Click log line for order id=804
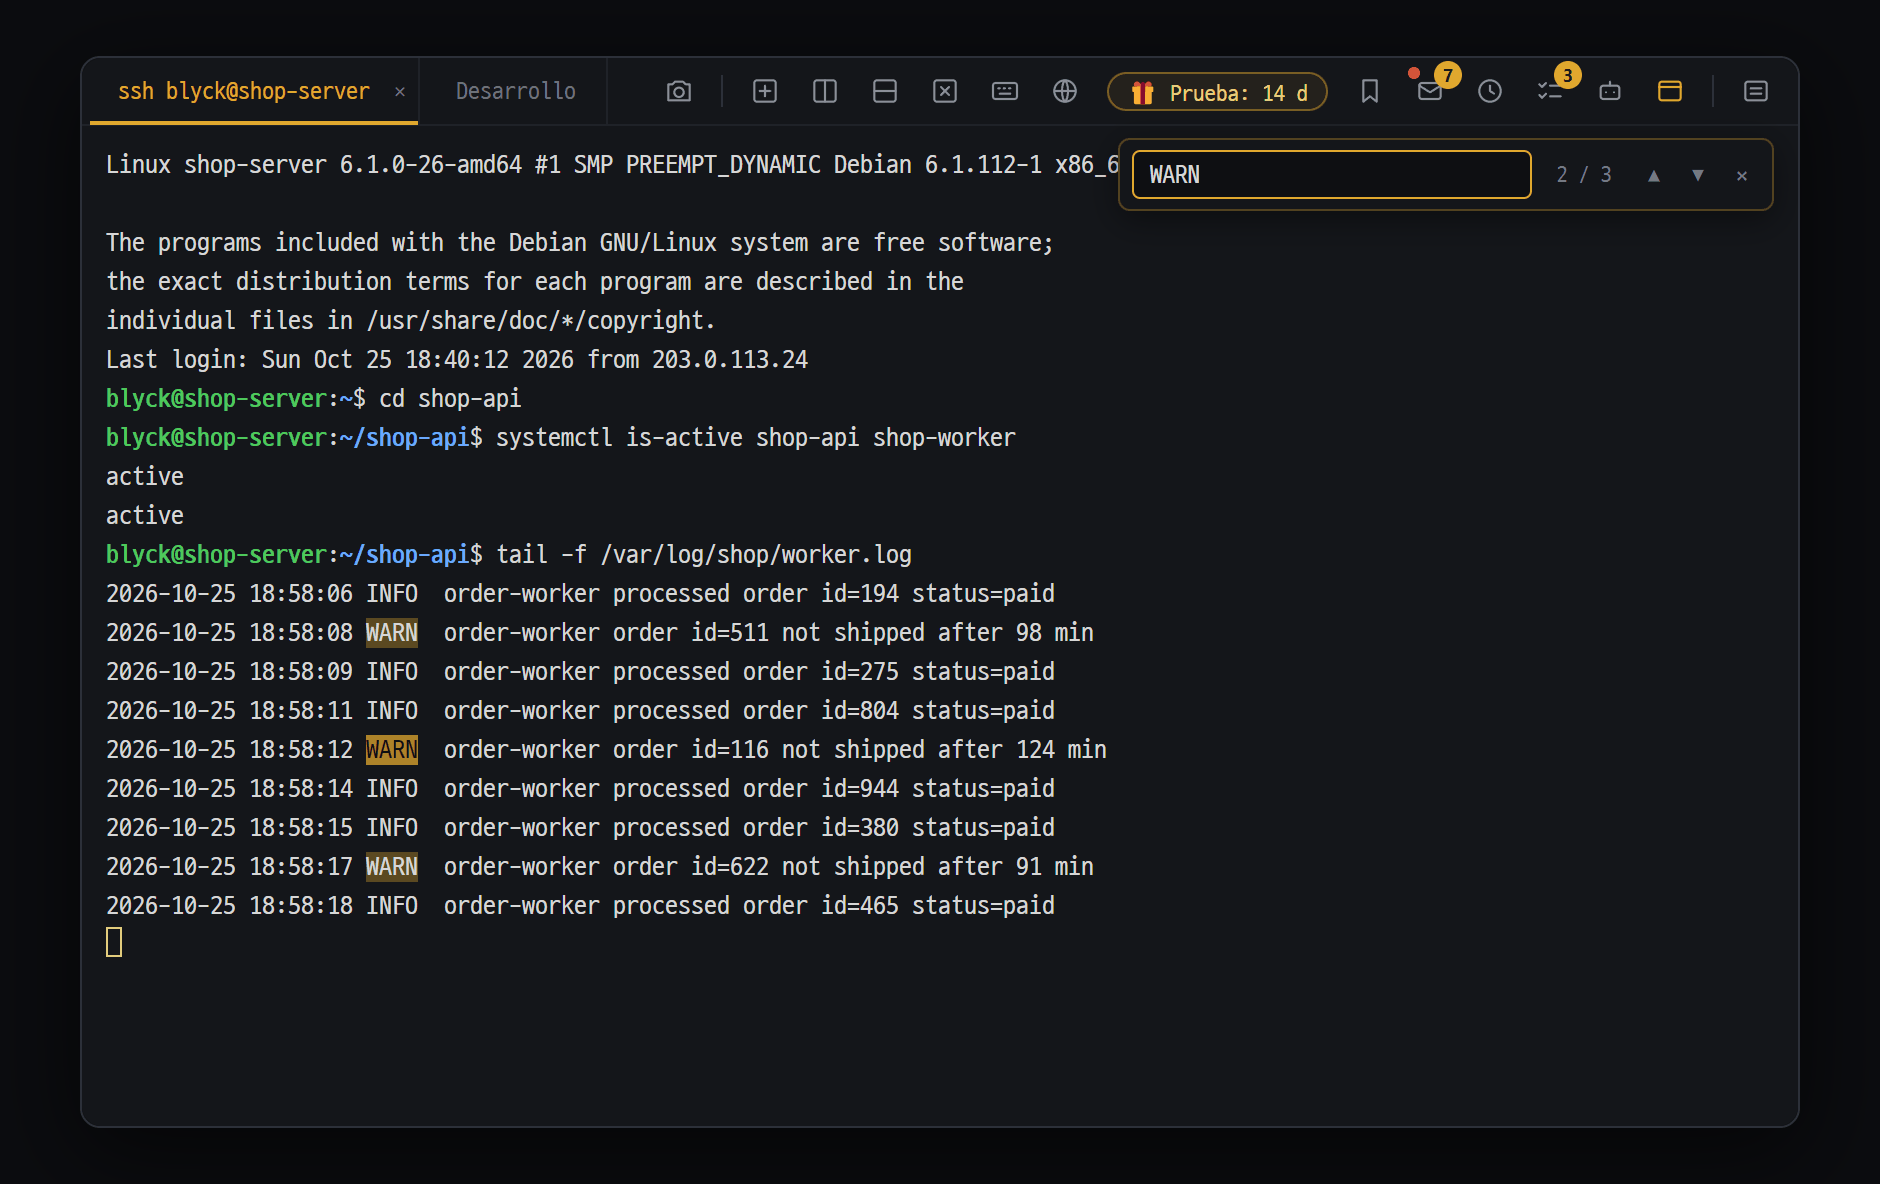The image size is (1880, 1184). (x=580, y=711)
